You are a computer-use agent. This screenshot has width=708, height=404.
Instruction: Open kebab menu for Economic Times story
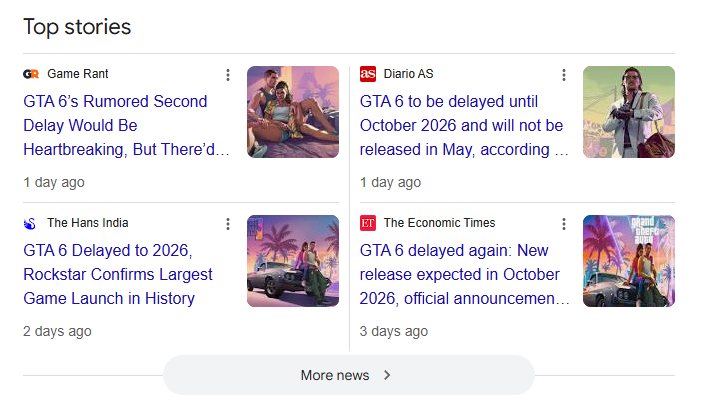point(564,224)
